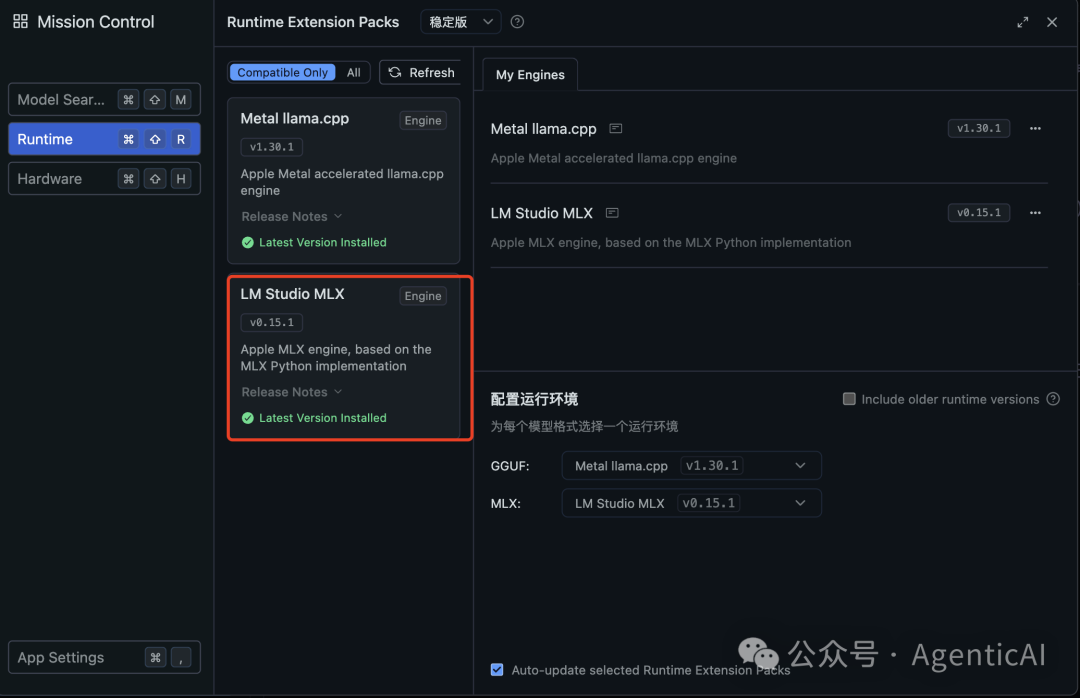Click the Engine tag on the LM Studio MLX card
This screenshot has height=698, width=1080.
(x=423, y=296)
